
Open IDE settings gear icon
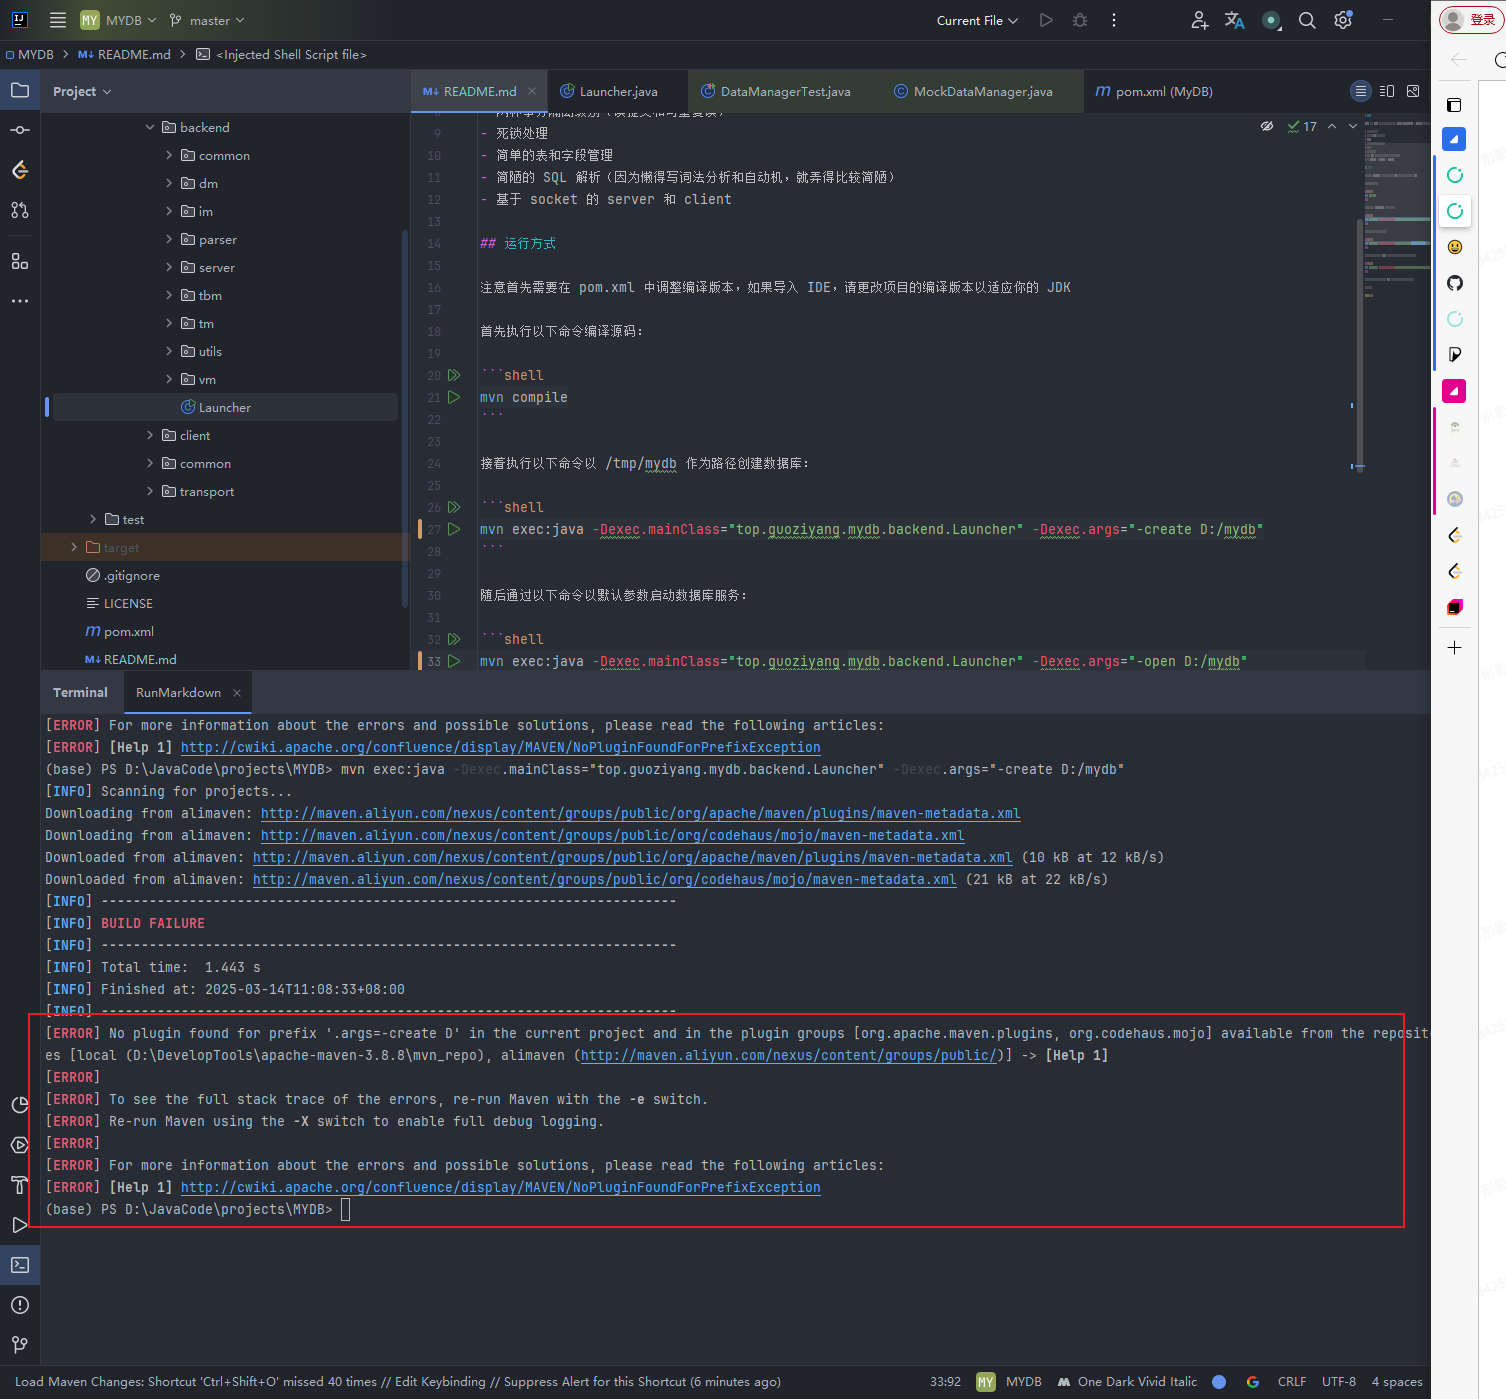point(1343,20)
